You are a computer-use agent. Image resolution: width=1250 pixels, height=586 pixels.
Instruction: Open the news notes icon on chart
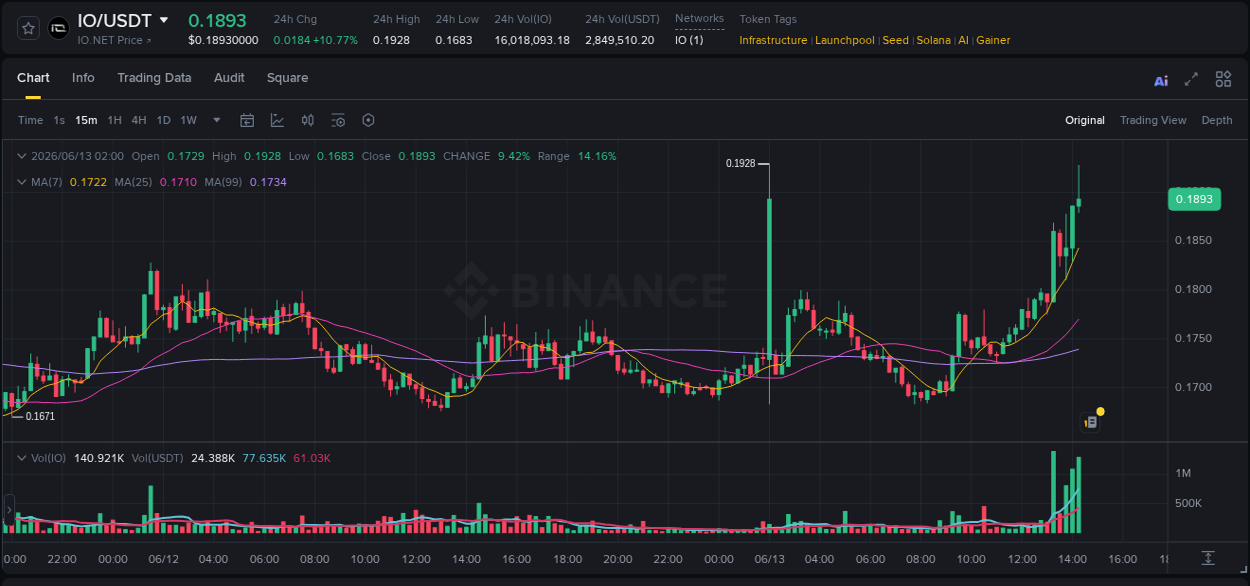[1091, 422]
